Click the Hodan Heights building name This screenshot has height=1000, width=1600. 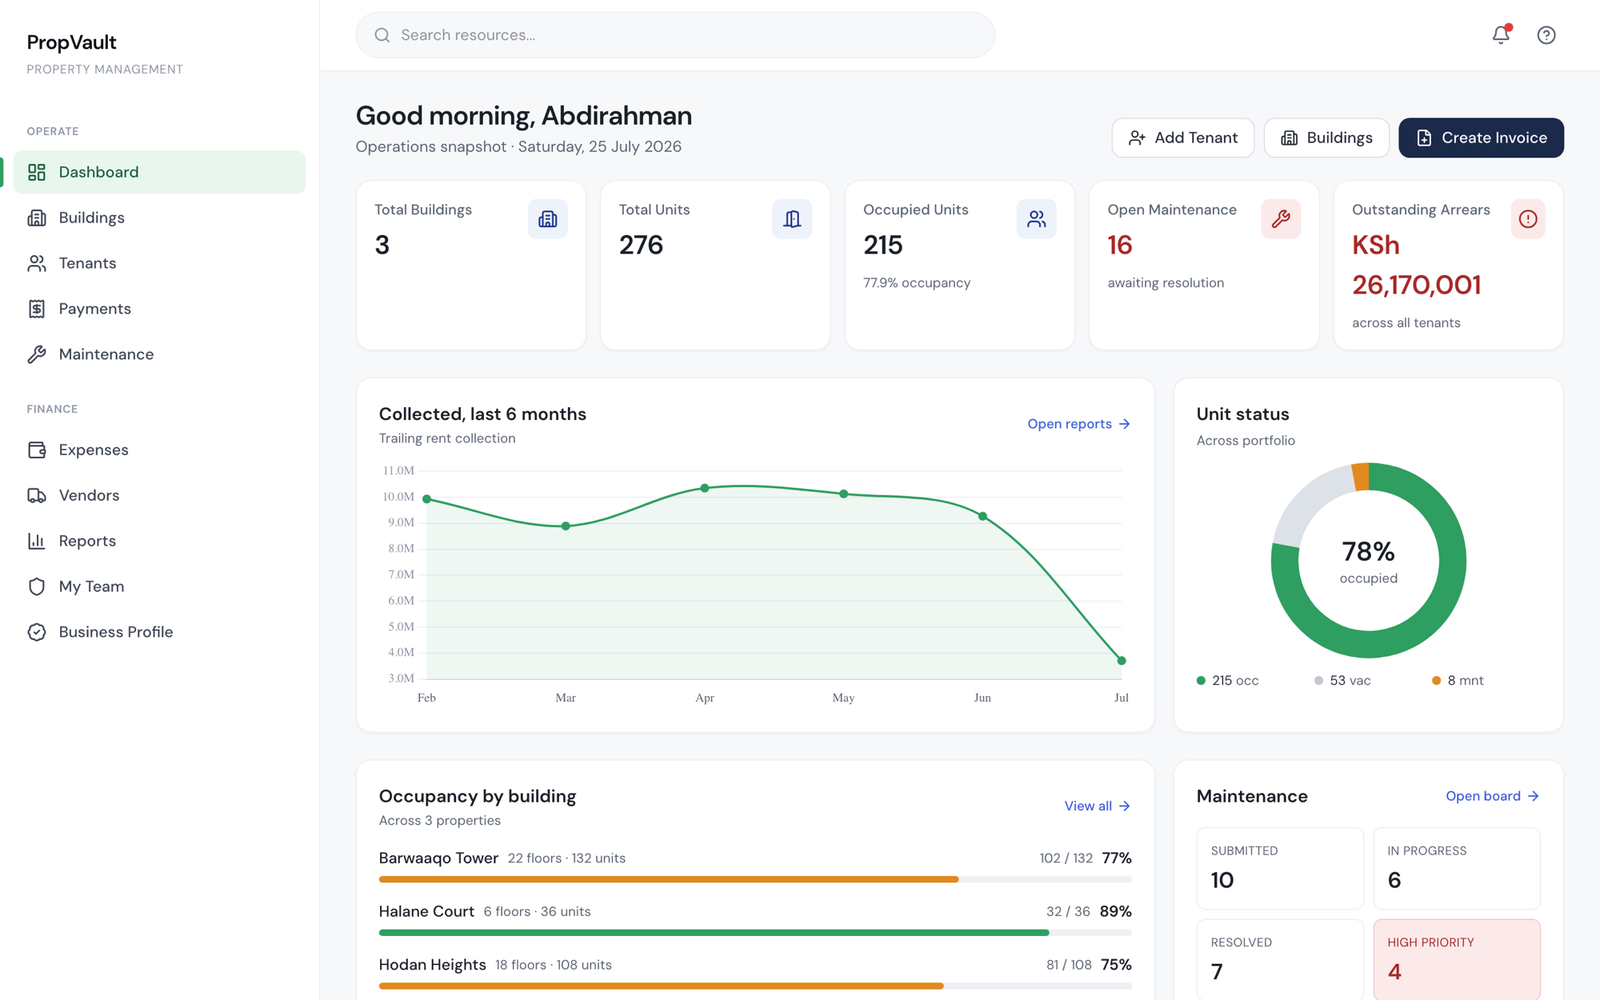point(432,965)
